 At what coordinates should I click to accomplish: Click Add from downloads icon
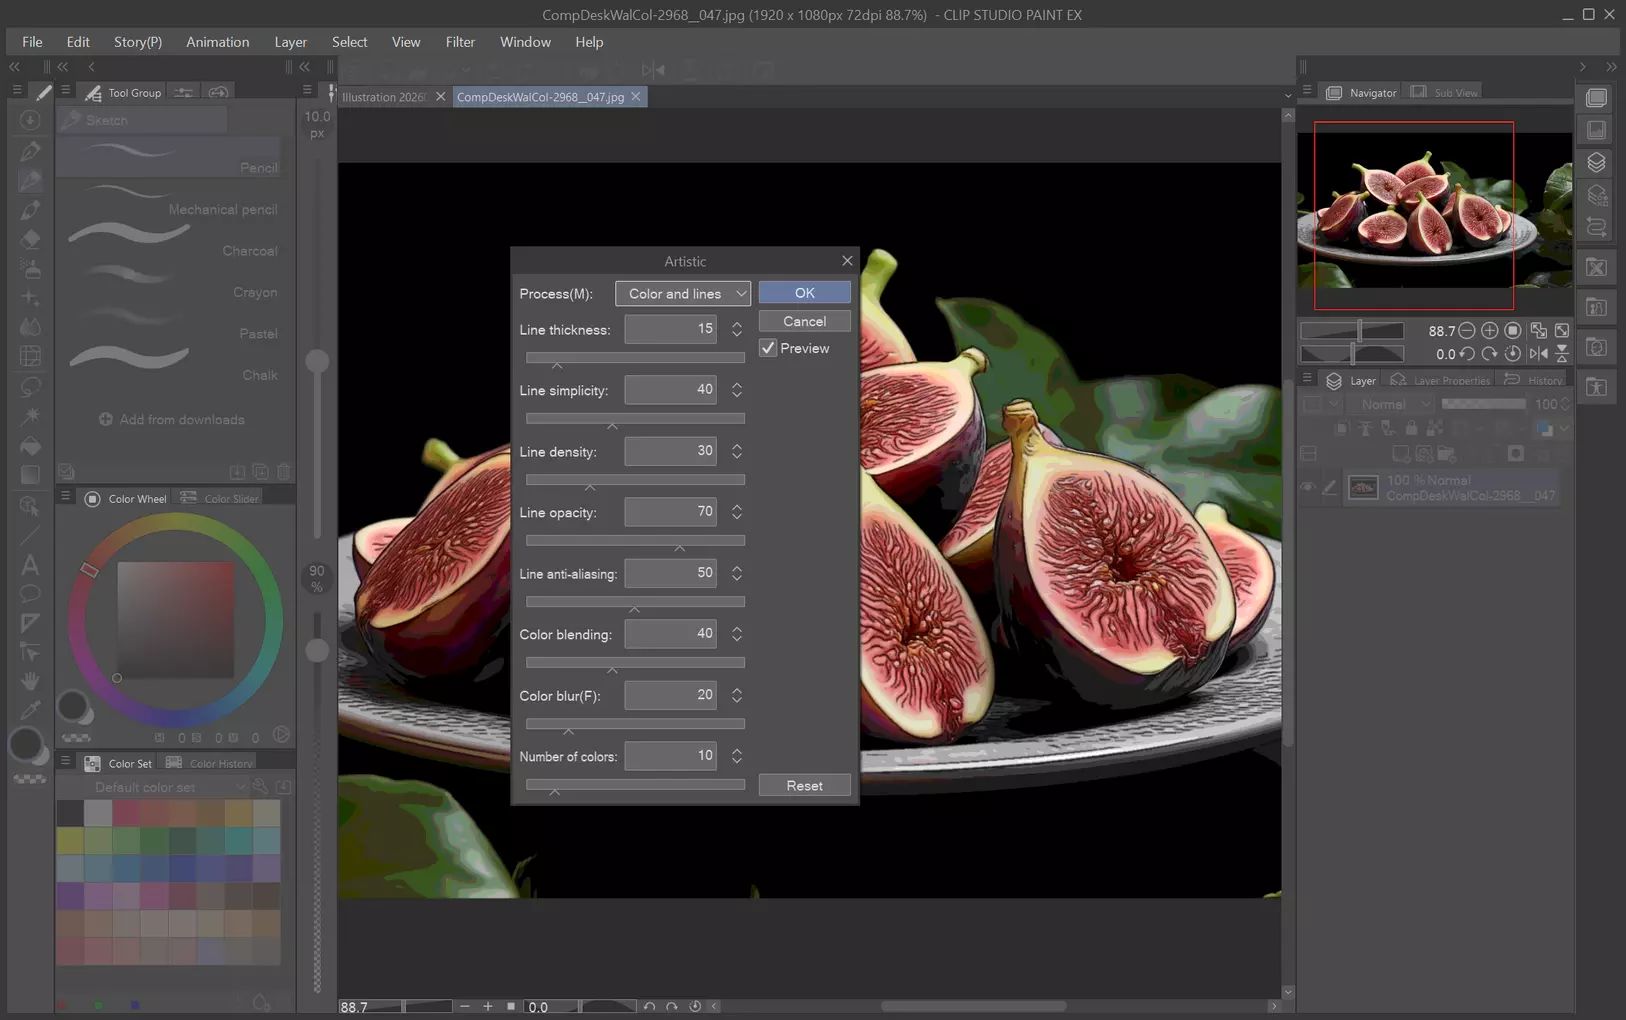pos(105,420)
